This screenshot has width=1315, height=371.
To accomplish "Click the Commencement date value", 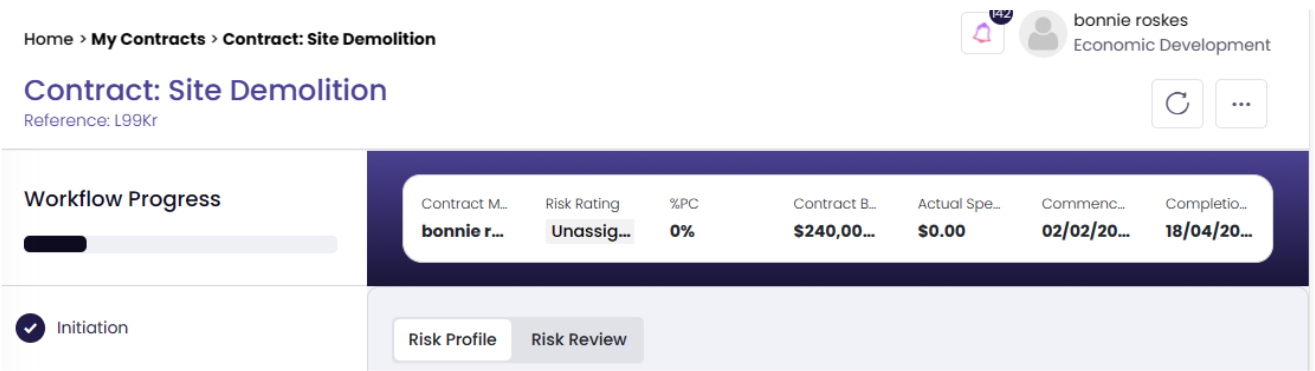I will click(1085, 231).
